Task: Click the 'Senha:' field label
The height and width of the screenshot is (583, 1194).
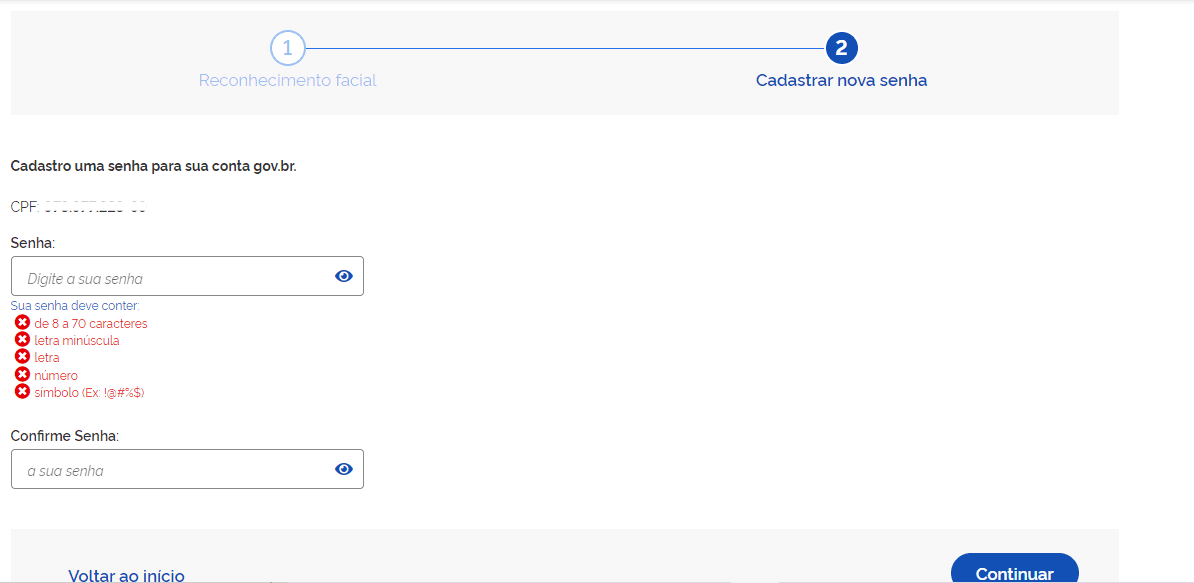Action: click(32, 243)
